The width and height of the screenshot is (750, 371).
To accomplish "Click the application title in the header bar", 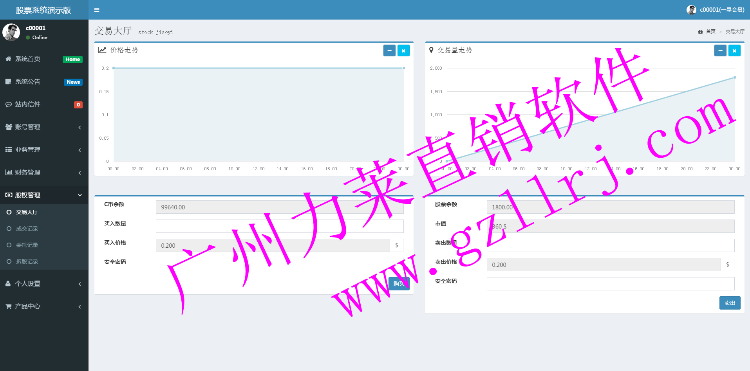I will [x=44, y=10].
